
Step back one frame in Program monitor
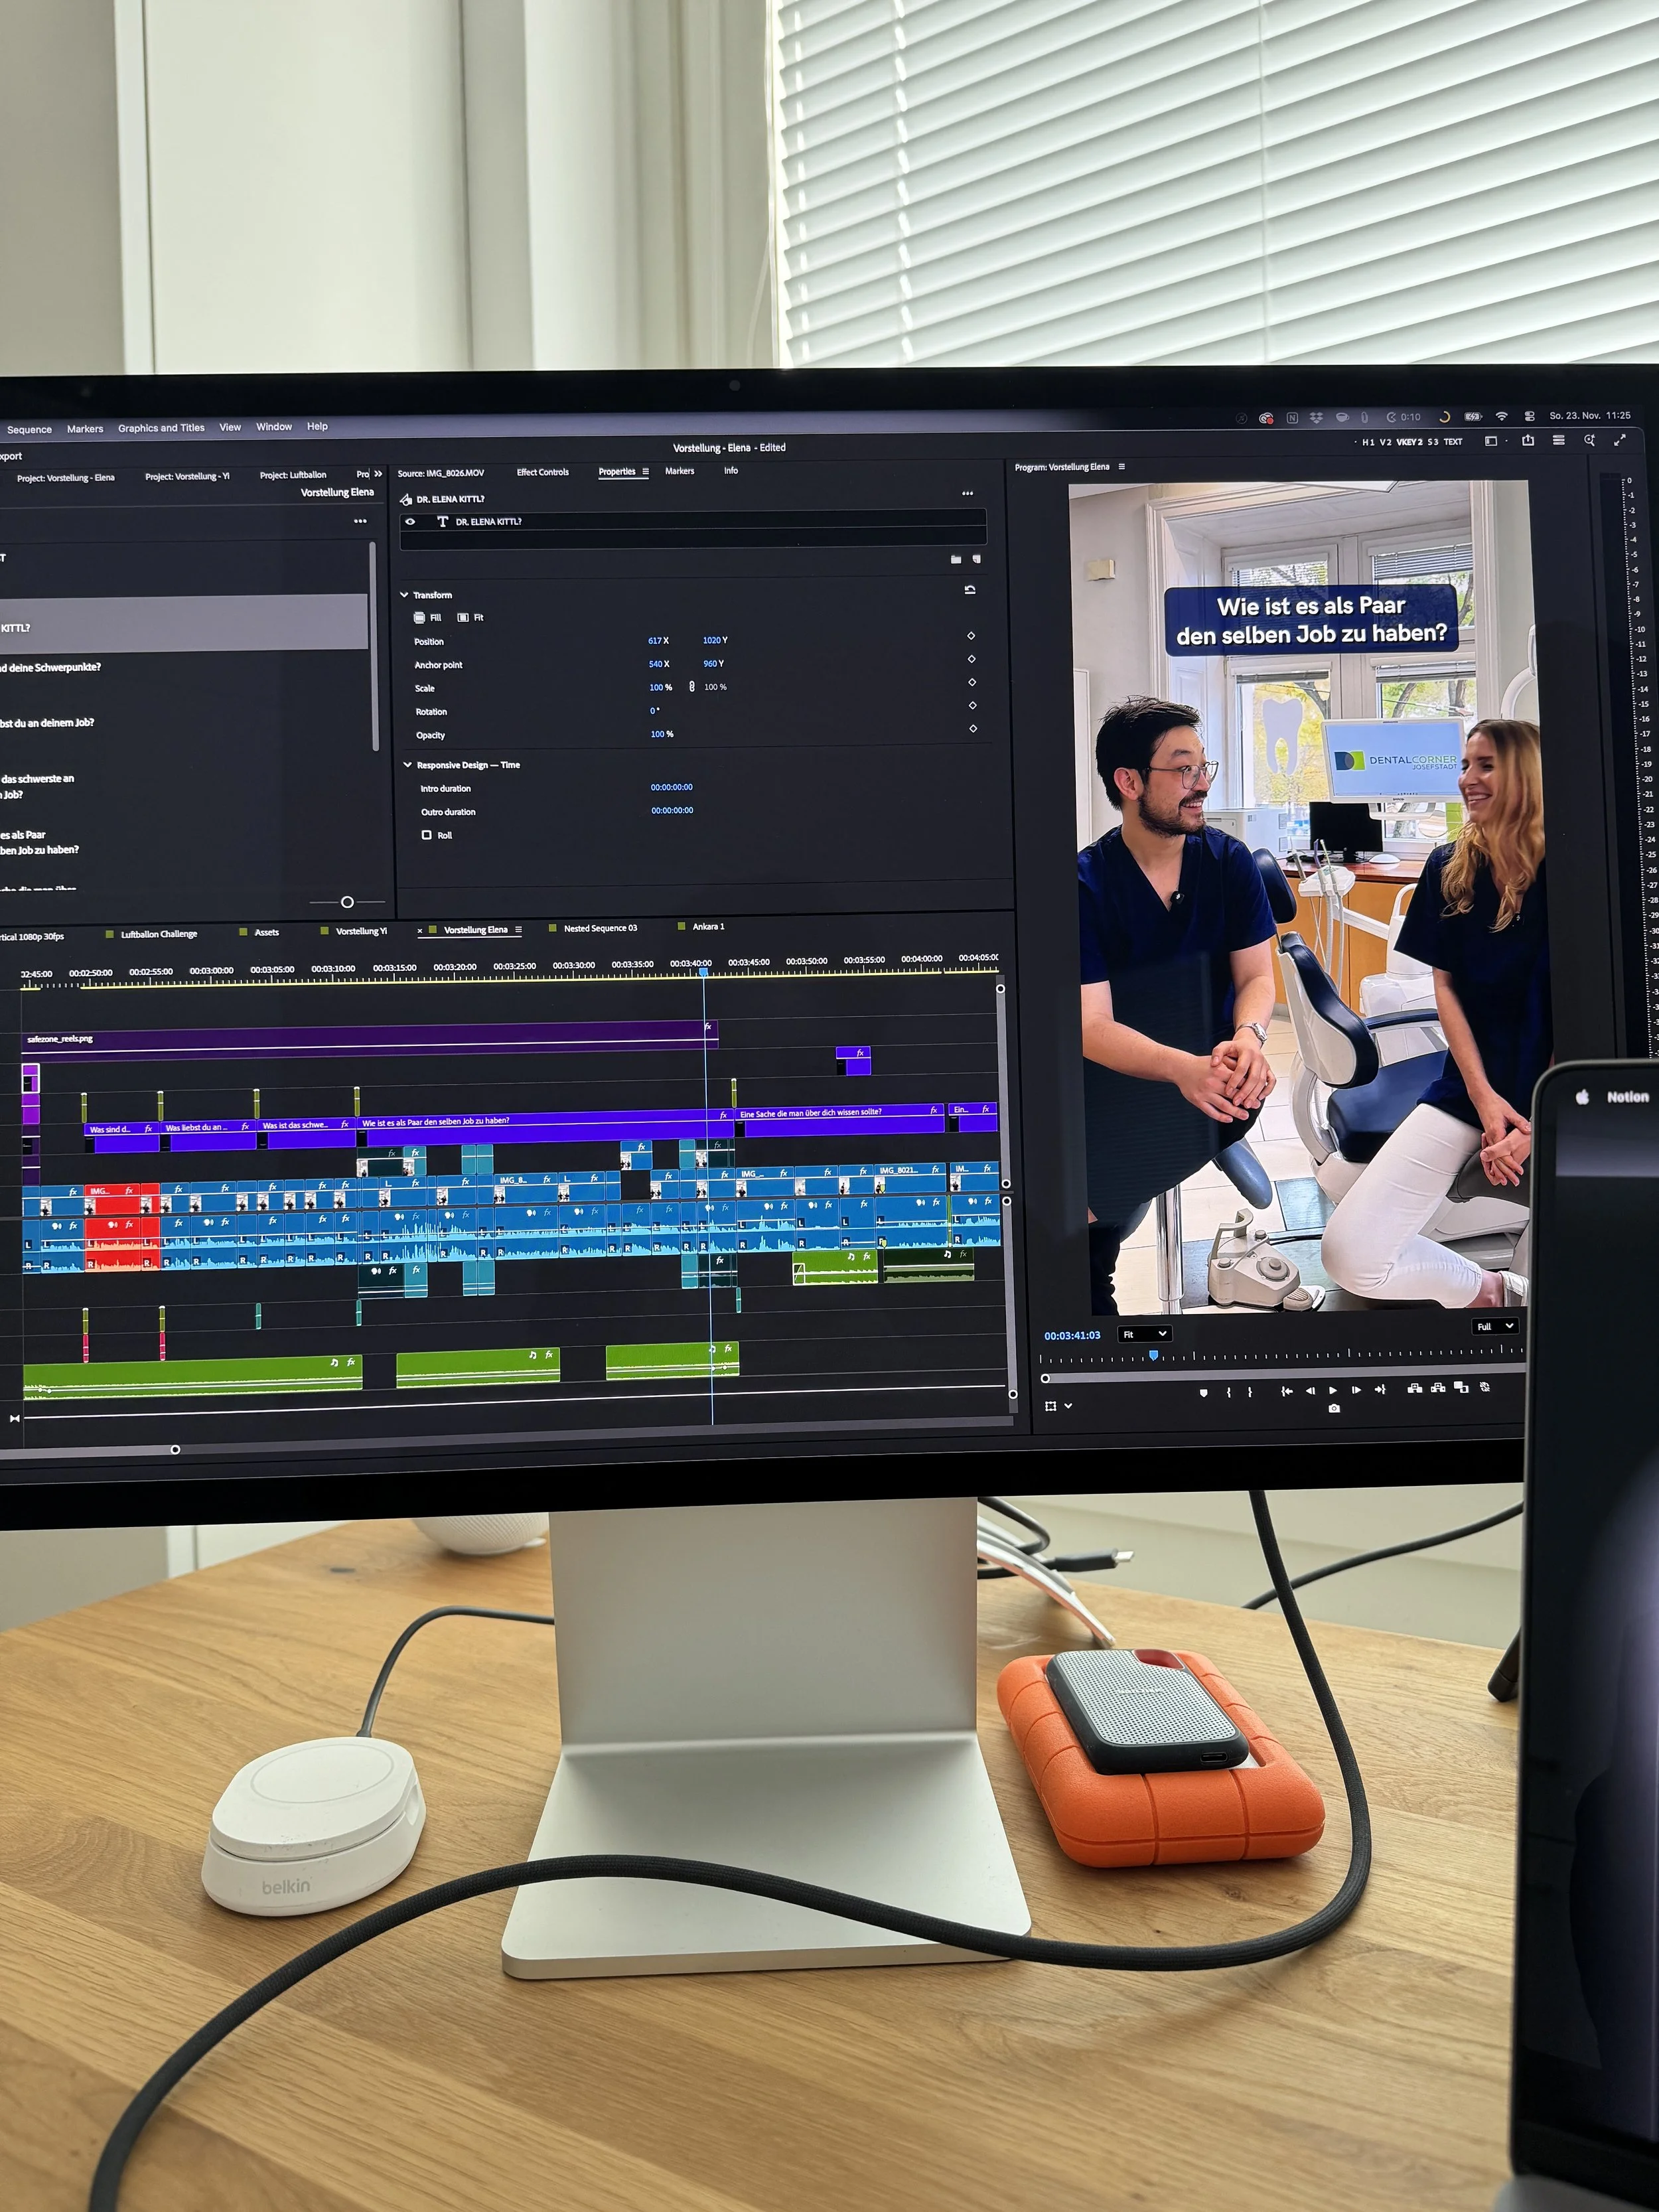click(1310, 1390)
